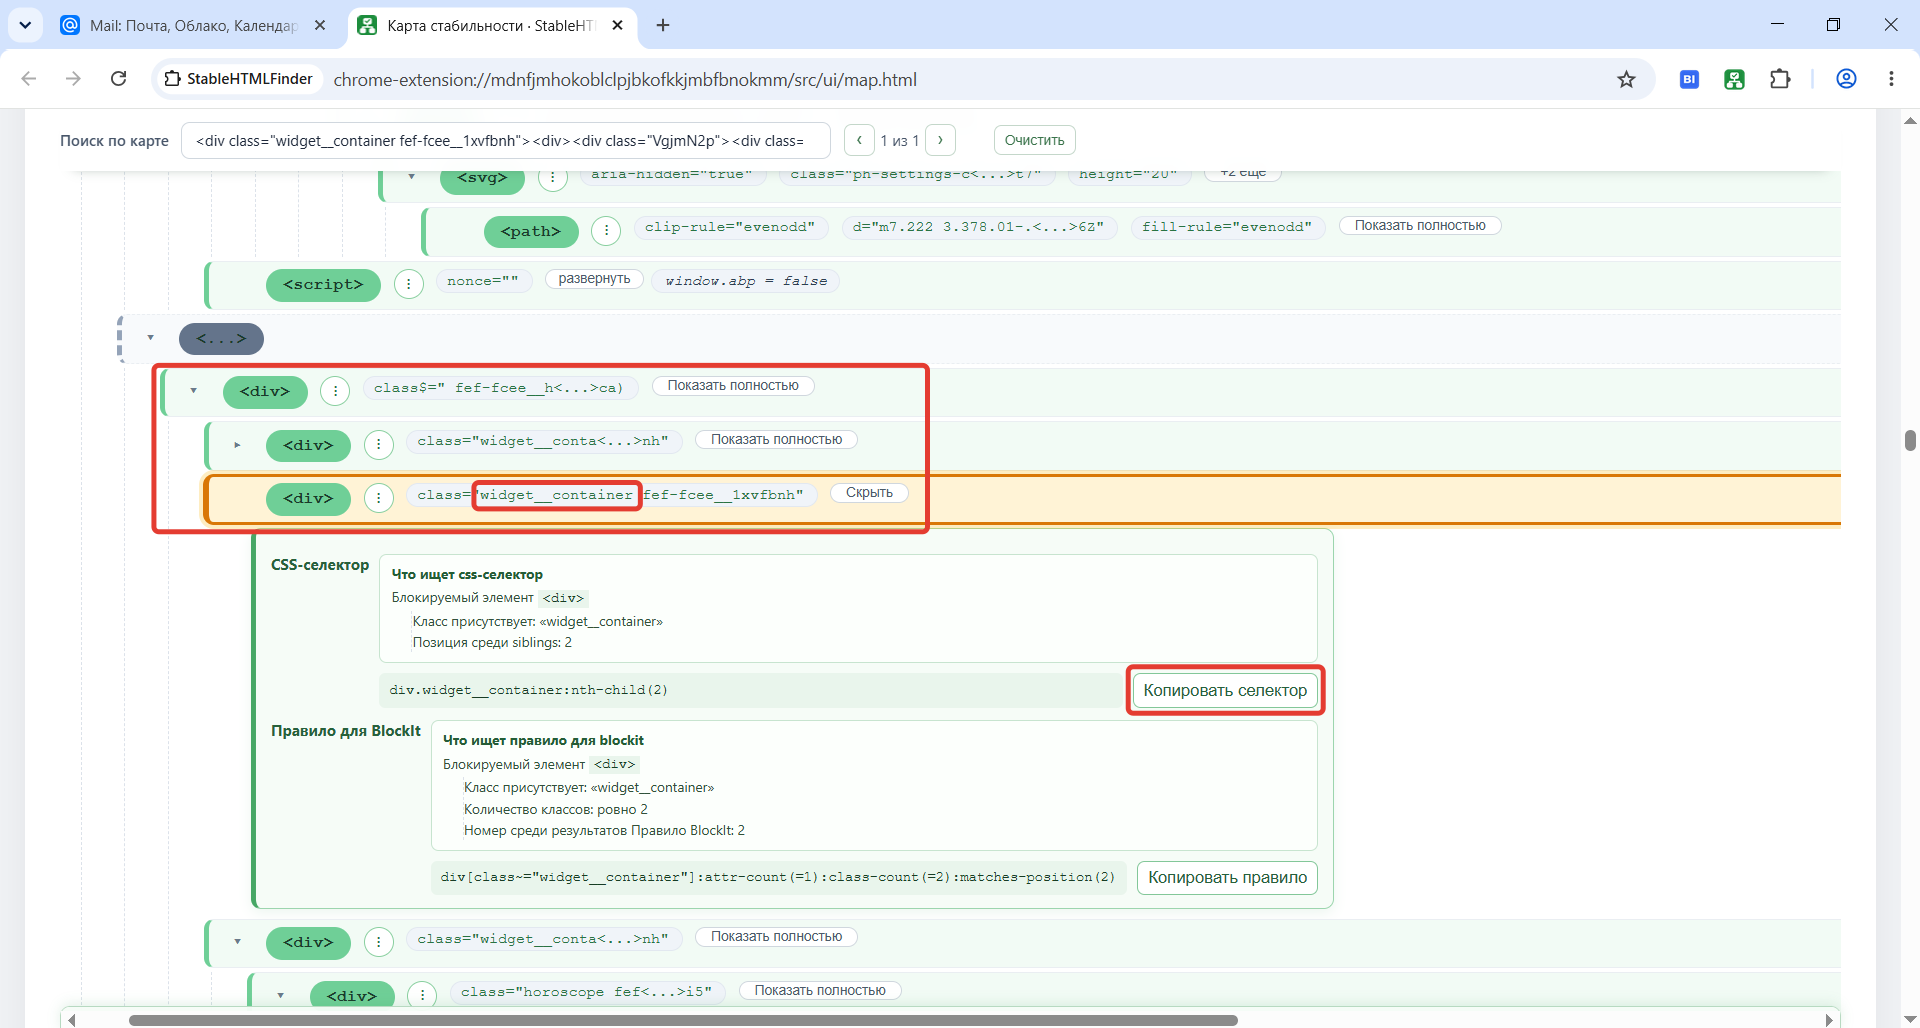Viewport: 1920px width, 1028px height.
Task: Open the three-dot menu next to script tag
Action: coord(408,285)
